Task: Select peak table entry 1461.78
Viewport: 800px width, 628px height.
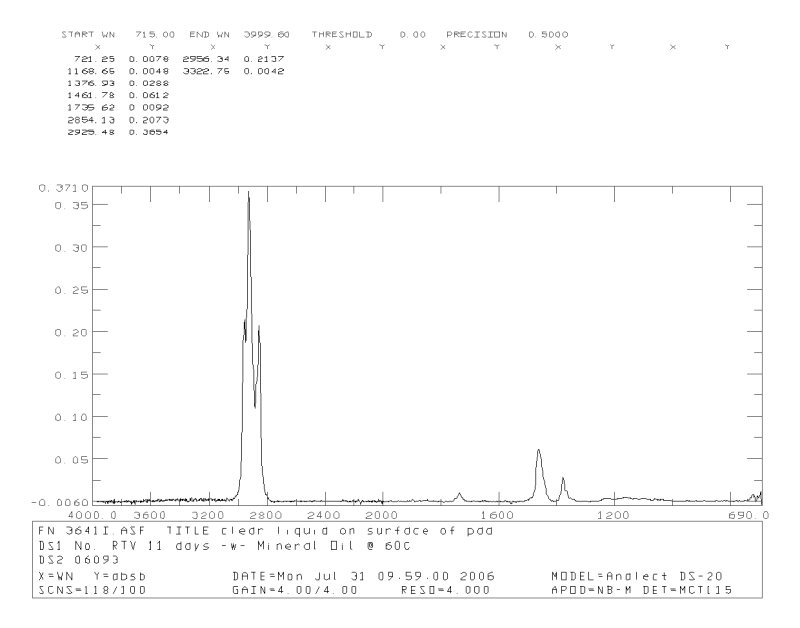Action: point(91,95)
